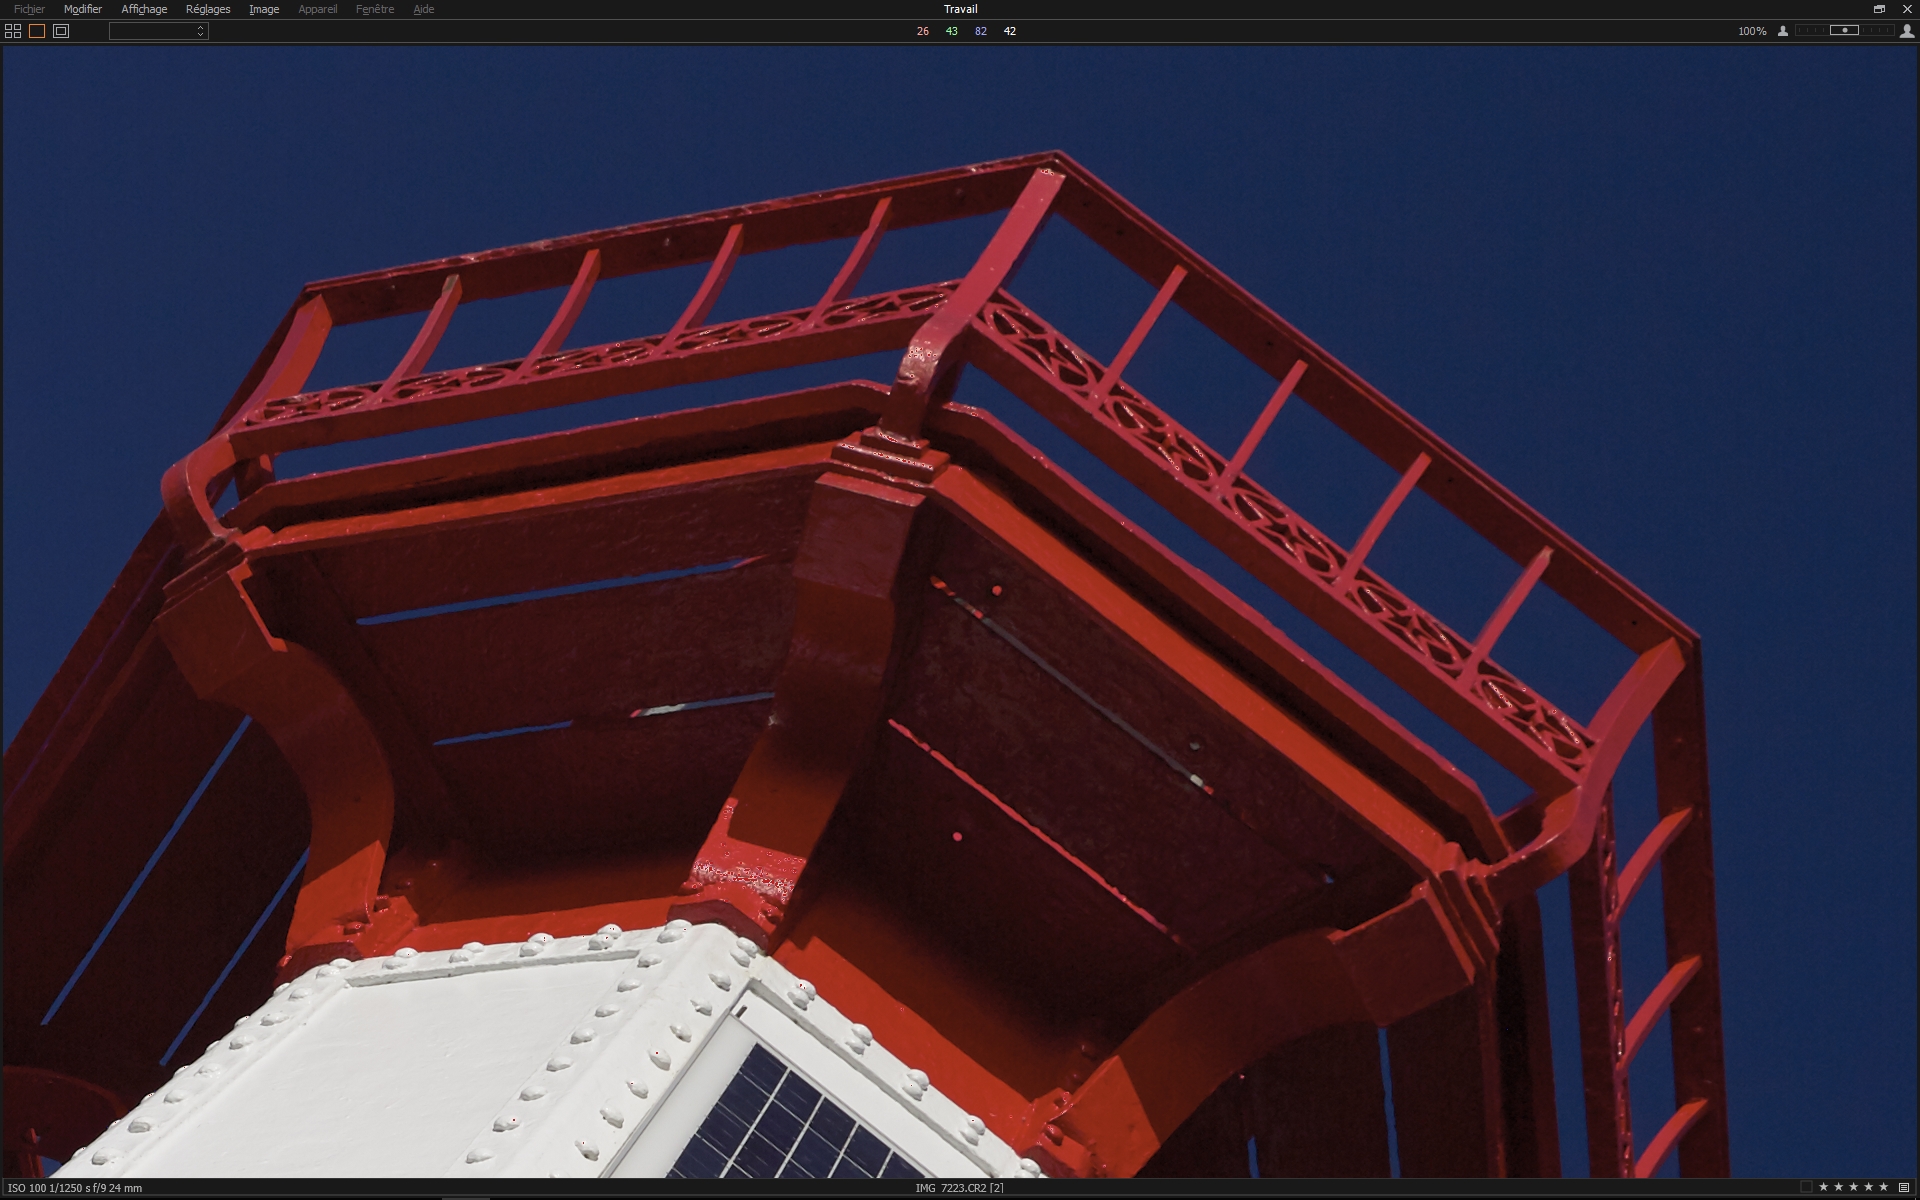Screen dimensions: 1920x1200
Task: Open the Fichier menu
Action: coord(29,9)
